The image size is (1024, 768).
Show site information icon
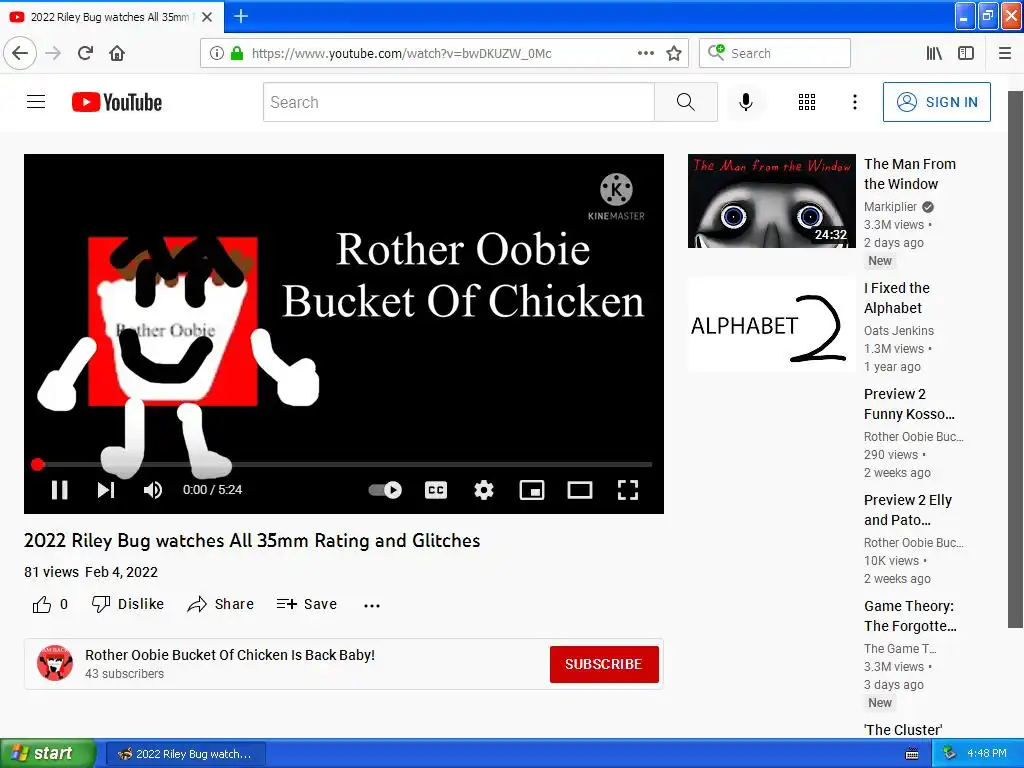coord(217,53)
